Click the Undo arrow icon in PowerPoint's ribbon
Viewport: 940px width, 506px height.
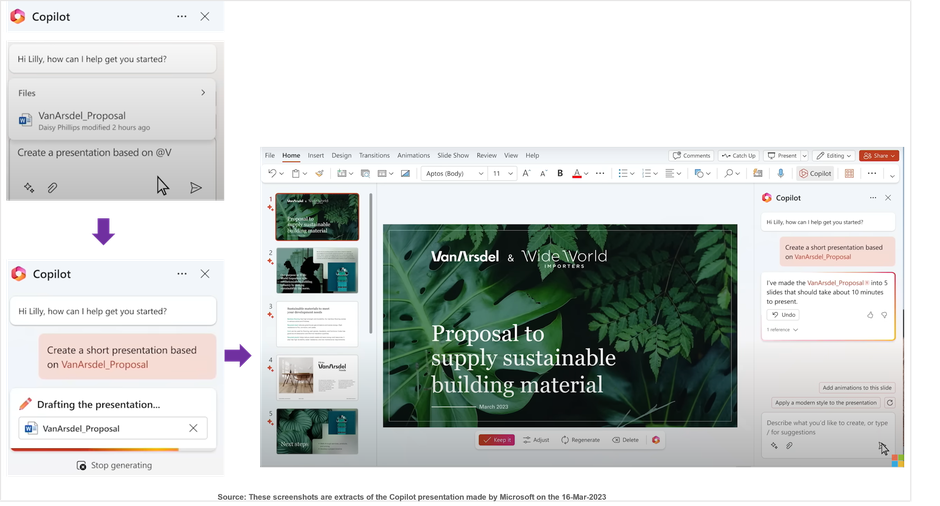pos(272,173)
